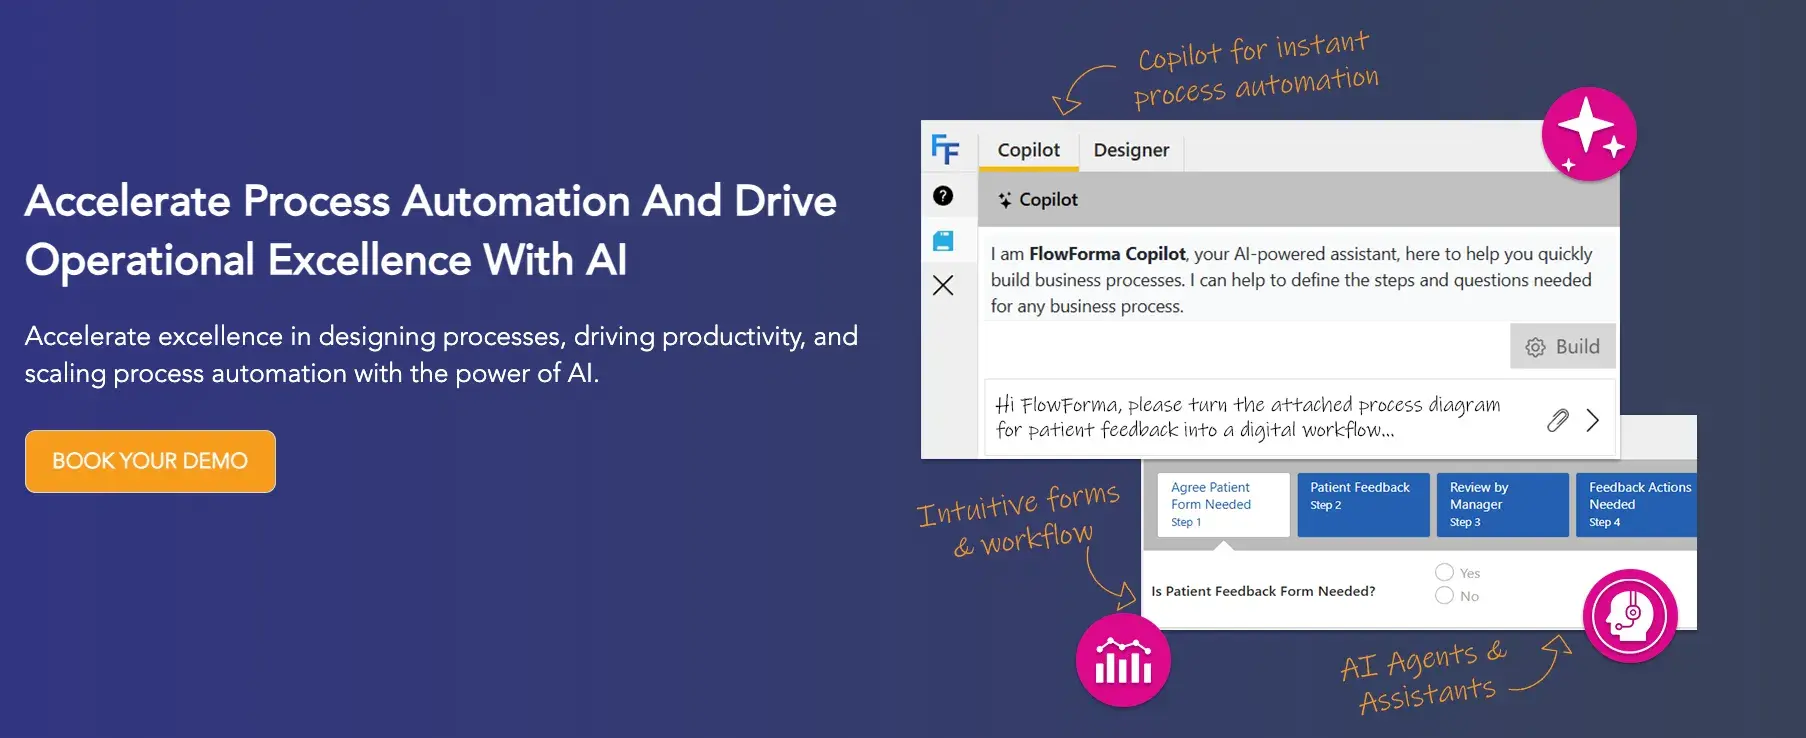
Task: Click the Copilot prompt text field
Action: tap(1260, 418)
